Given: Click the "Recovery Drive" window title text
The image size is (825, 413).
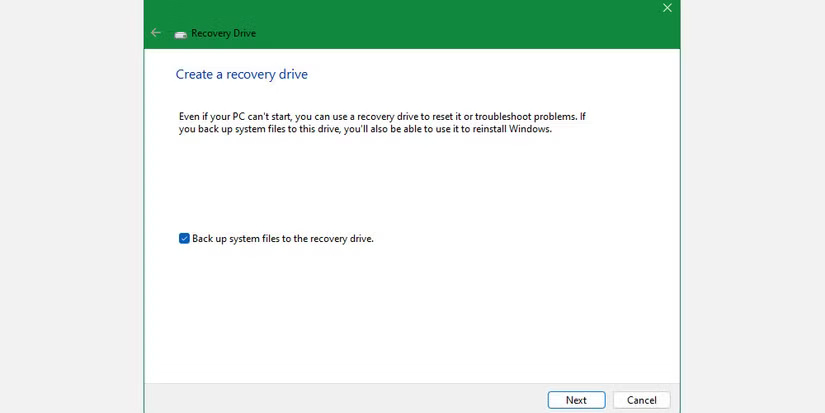Looking at the screenshot, I should pyautogui.click(x=222, y=33).
